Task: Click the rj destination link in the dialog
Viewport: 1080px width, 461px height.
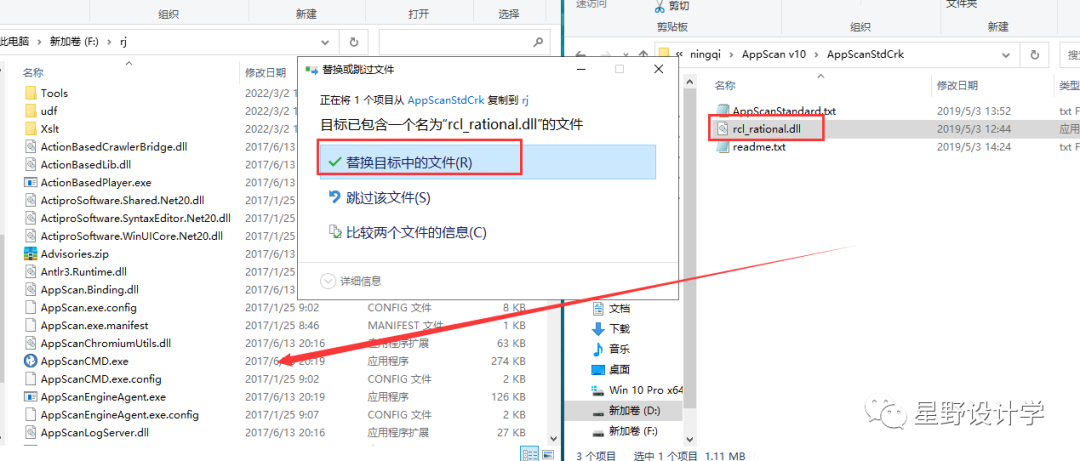Action: pyautogui.click(x=525, y=100)
